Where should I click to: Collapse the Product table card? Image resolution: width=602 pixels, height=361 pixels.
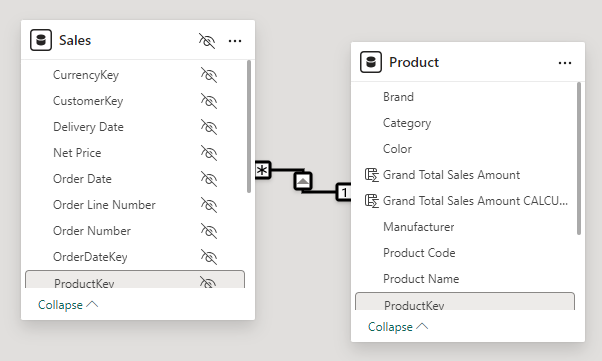click(x=398, y=326)
